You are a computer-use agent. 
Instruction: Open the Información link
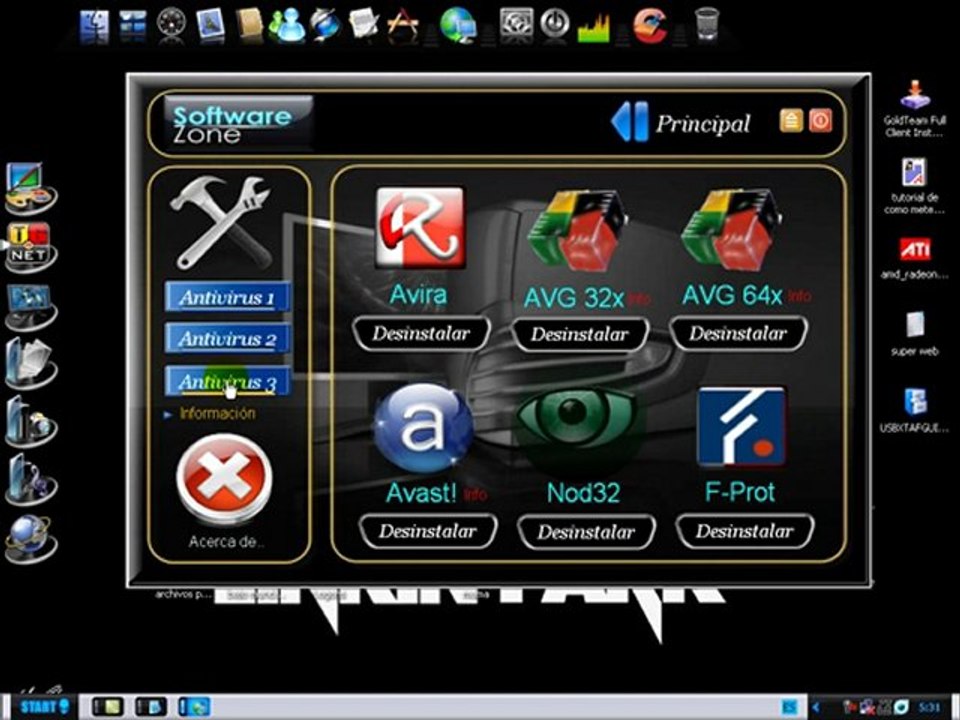point(217,414)
